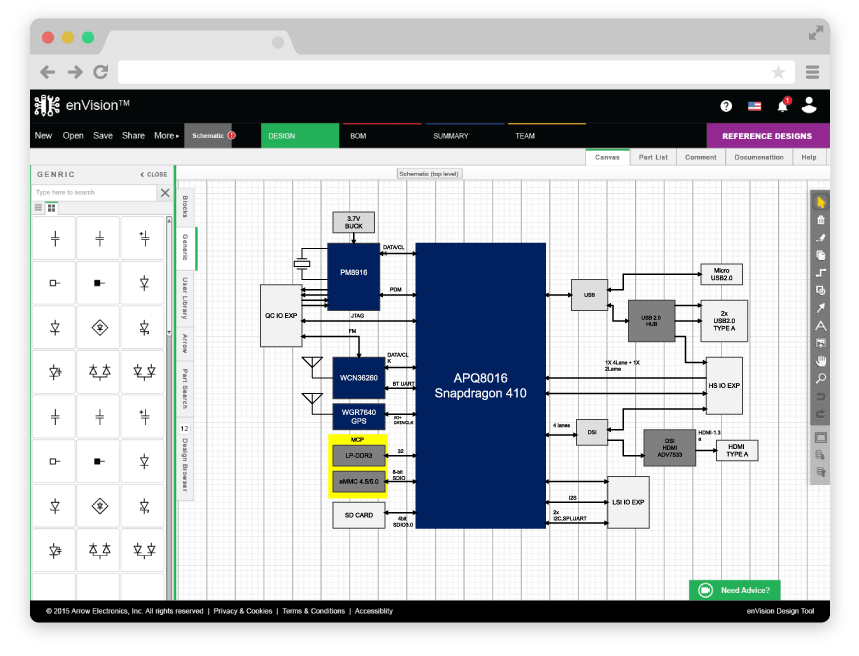Screen dimensions: 859x656
Task: Click Save in the menu bar
Action: pyautogui.click(x=102, y=135)
